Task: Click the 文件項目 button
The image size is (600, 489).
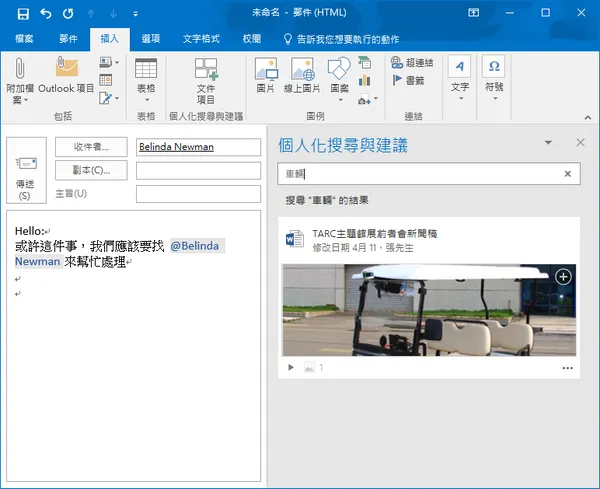Action: tap(206, 81)
